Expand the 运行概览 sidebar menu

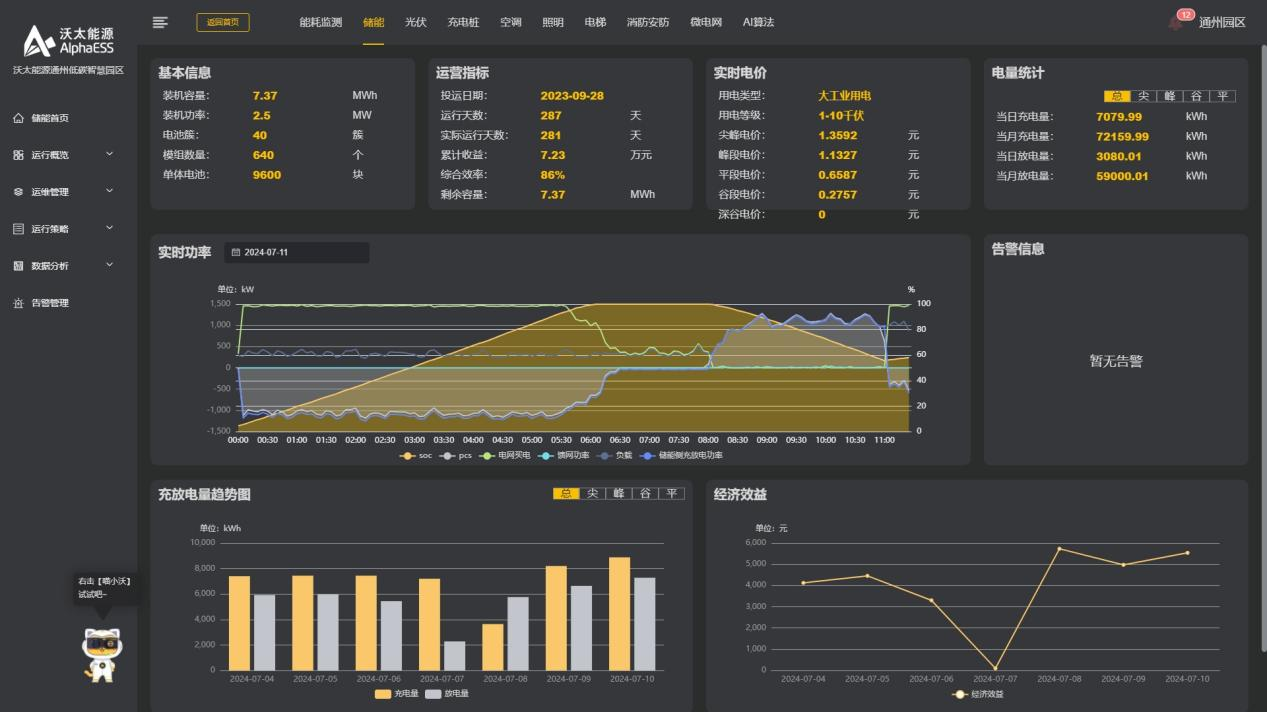109,155
